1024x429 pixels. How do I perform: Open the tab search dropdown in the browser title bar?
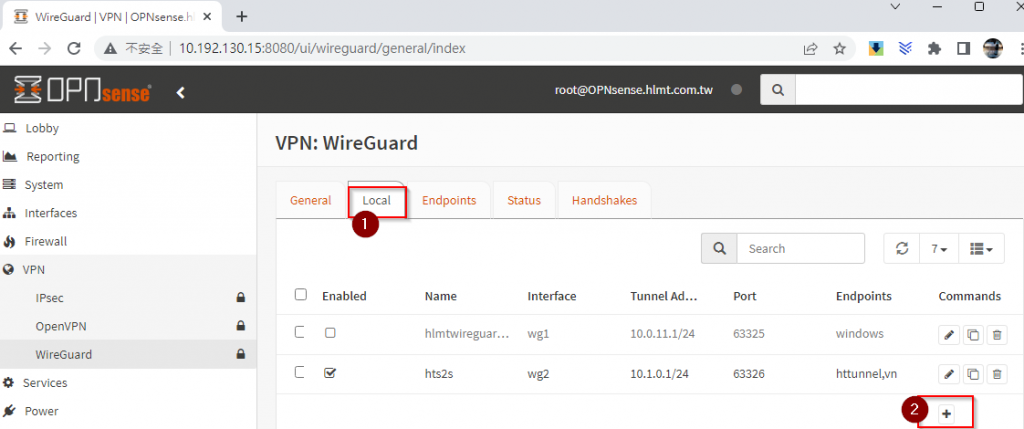tap(895, 7)
